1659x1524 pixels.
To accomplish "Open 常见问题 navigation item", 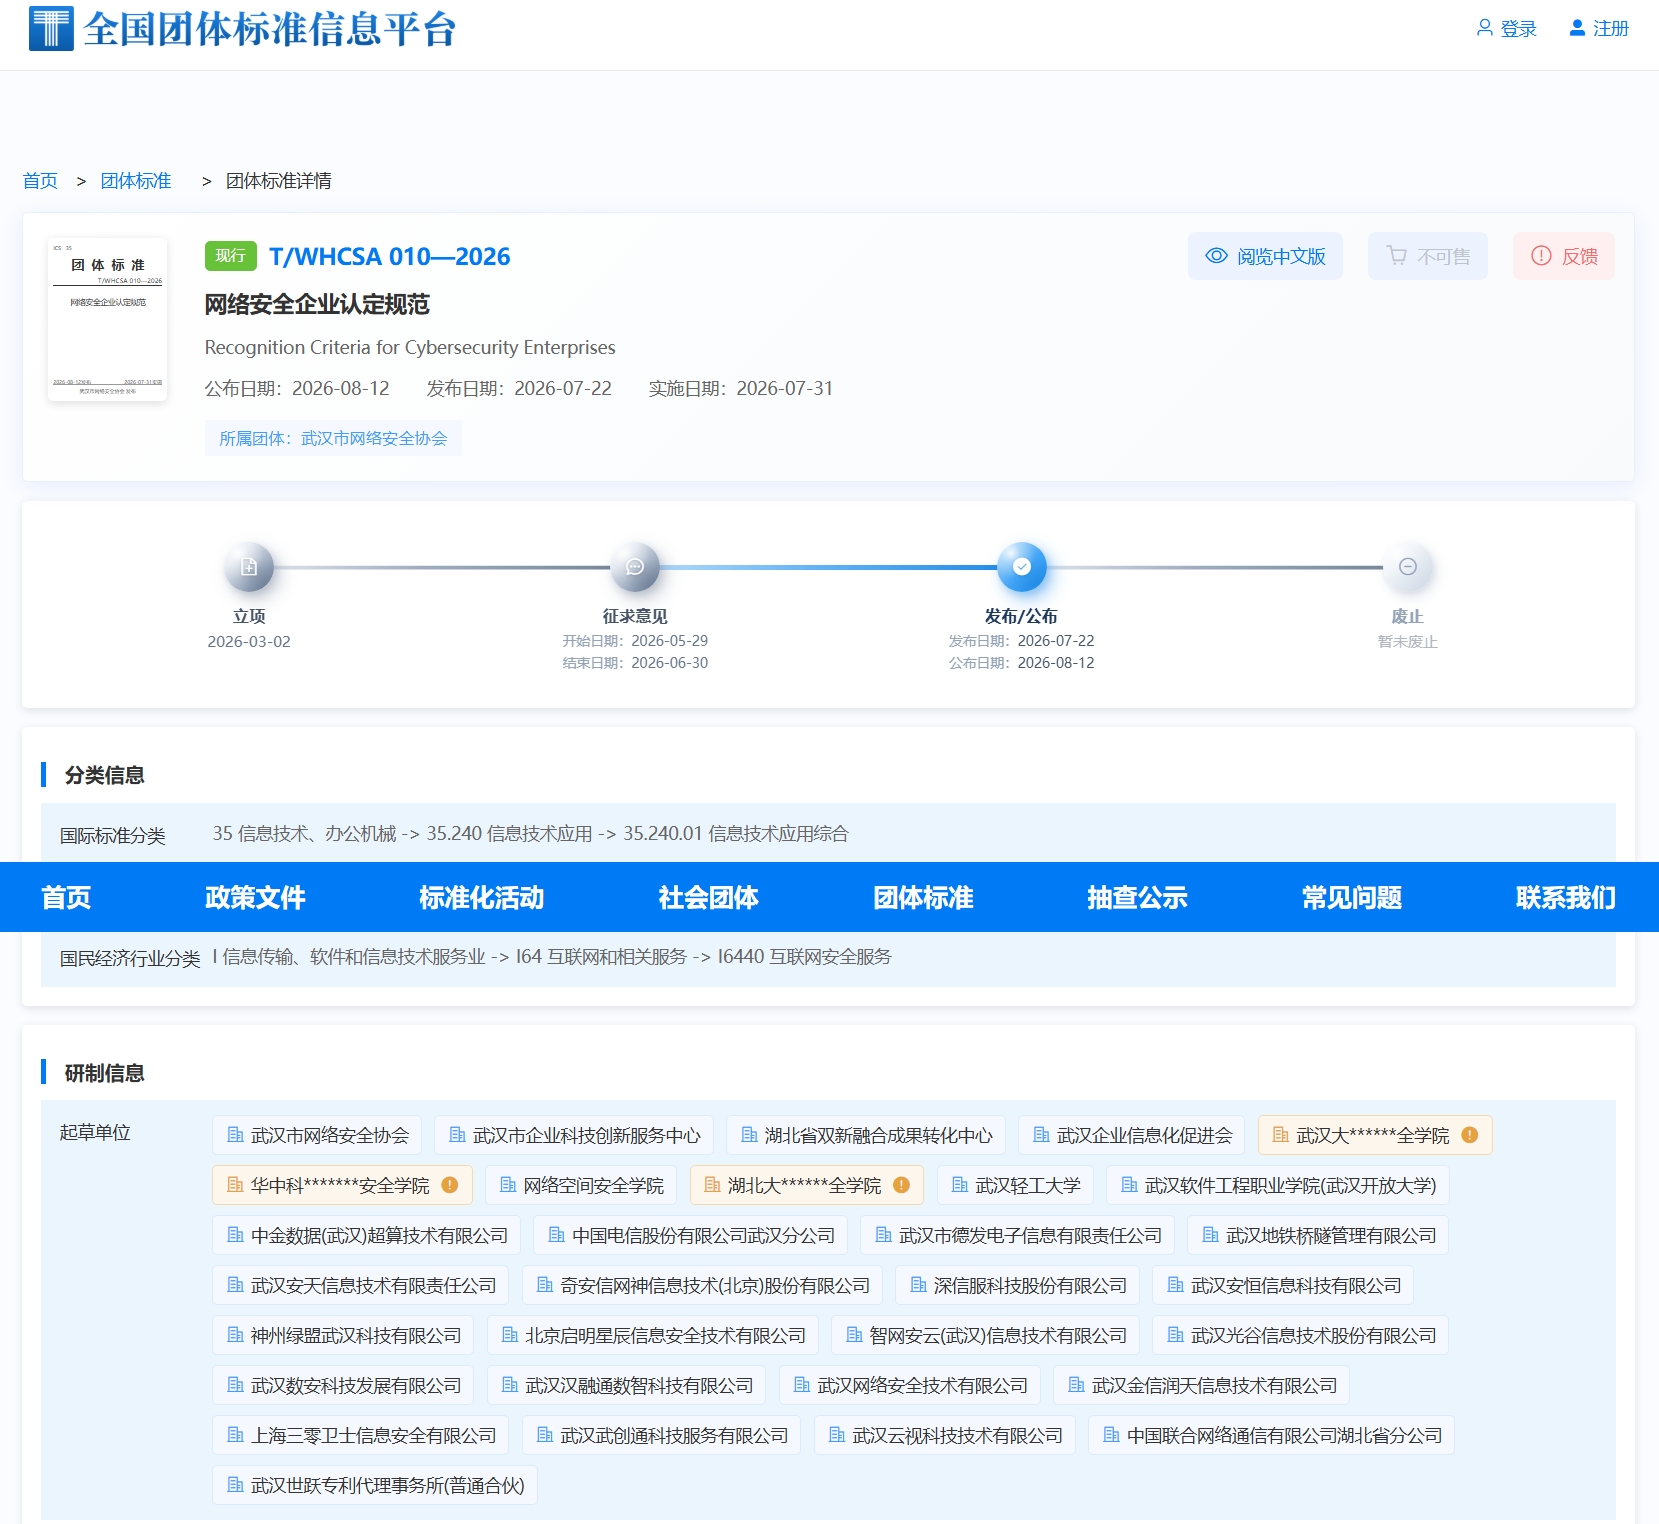I will [1352, 898].
